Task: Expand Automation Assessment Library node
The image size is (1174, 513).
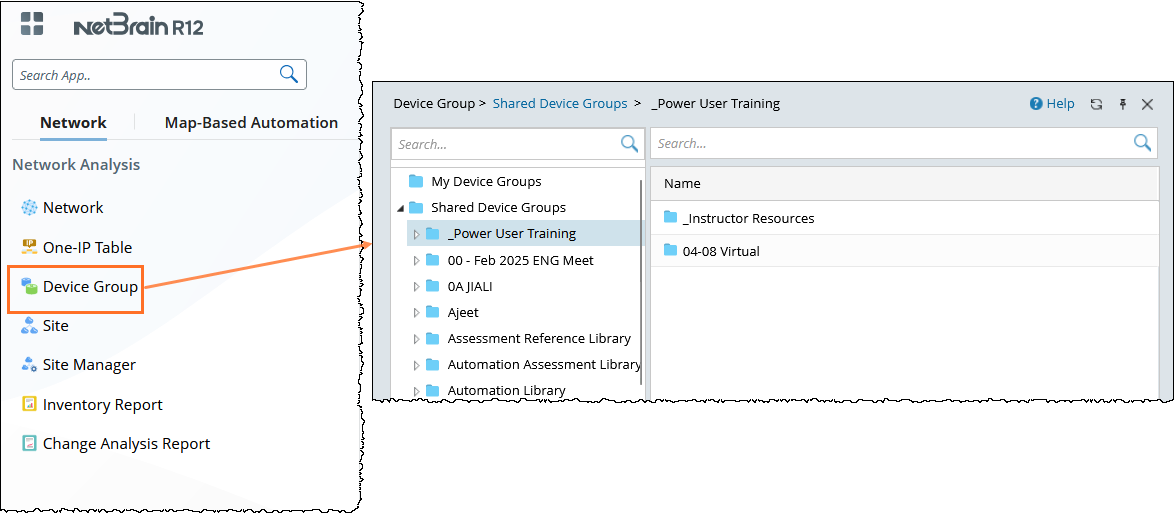Action: pyautogui.click(x=416, y=365)
